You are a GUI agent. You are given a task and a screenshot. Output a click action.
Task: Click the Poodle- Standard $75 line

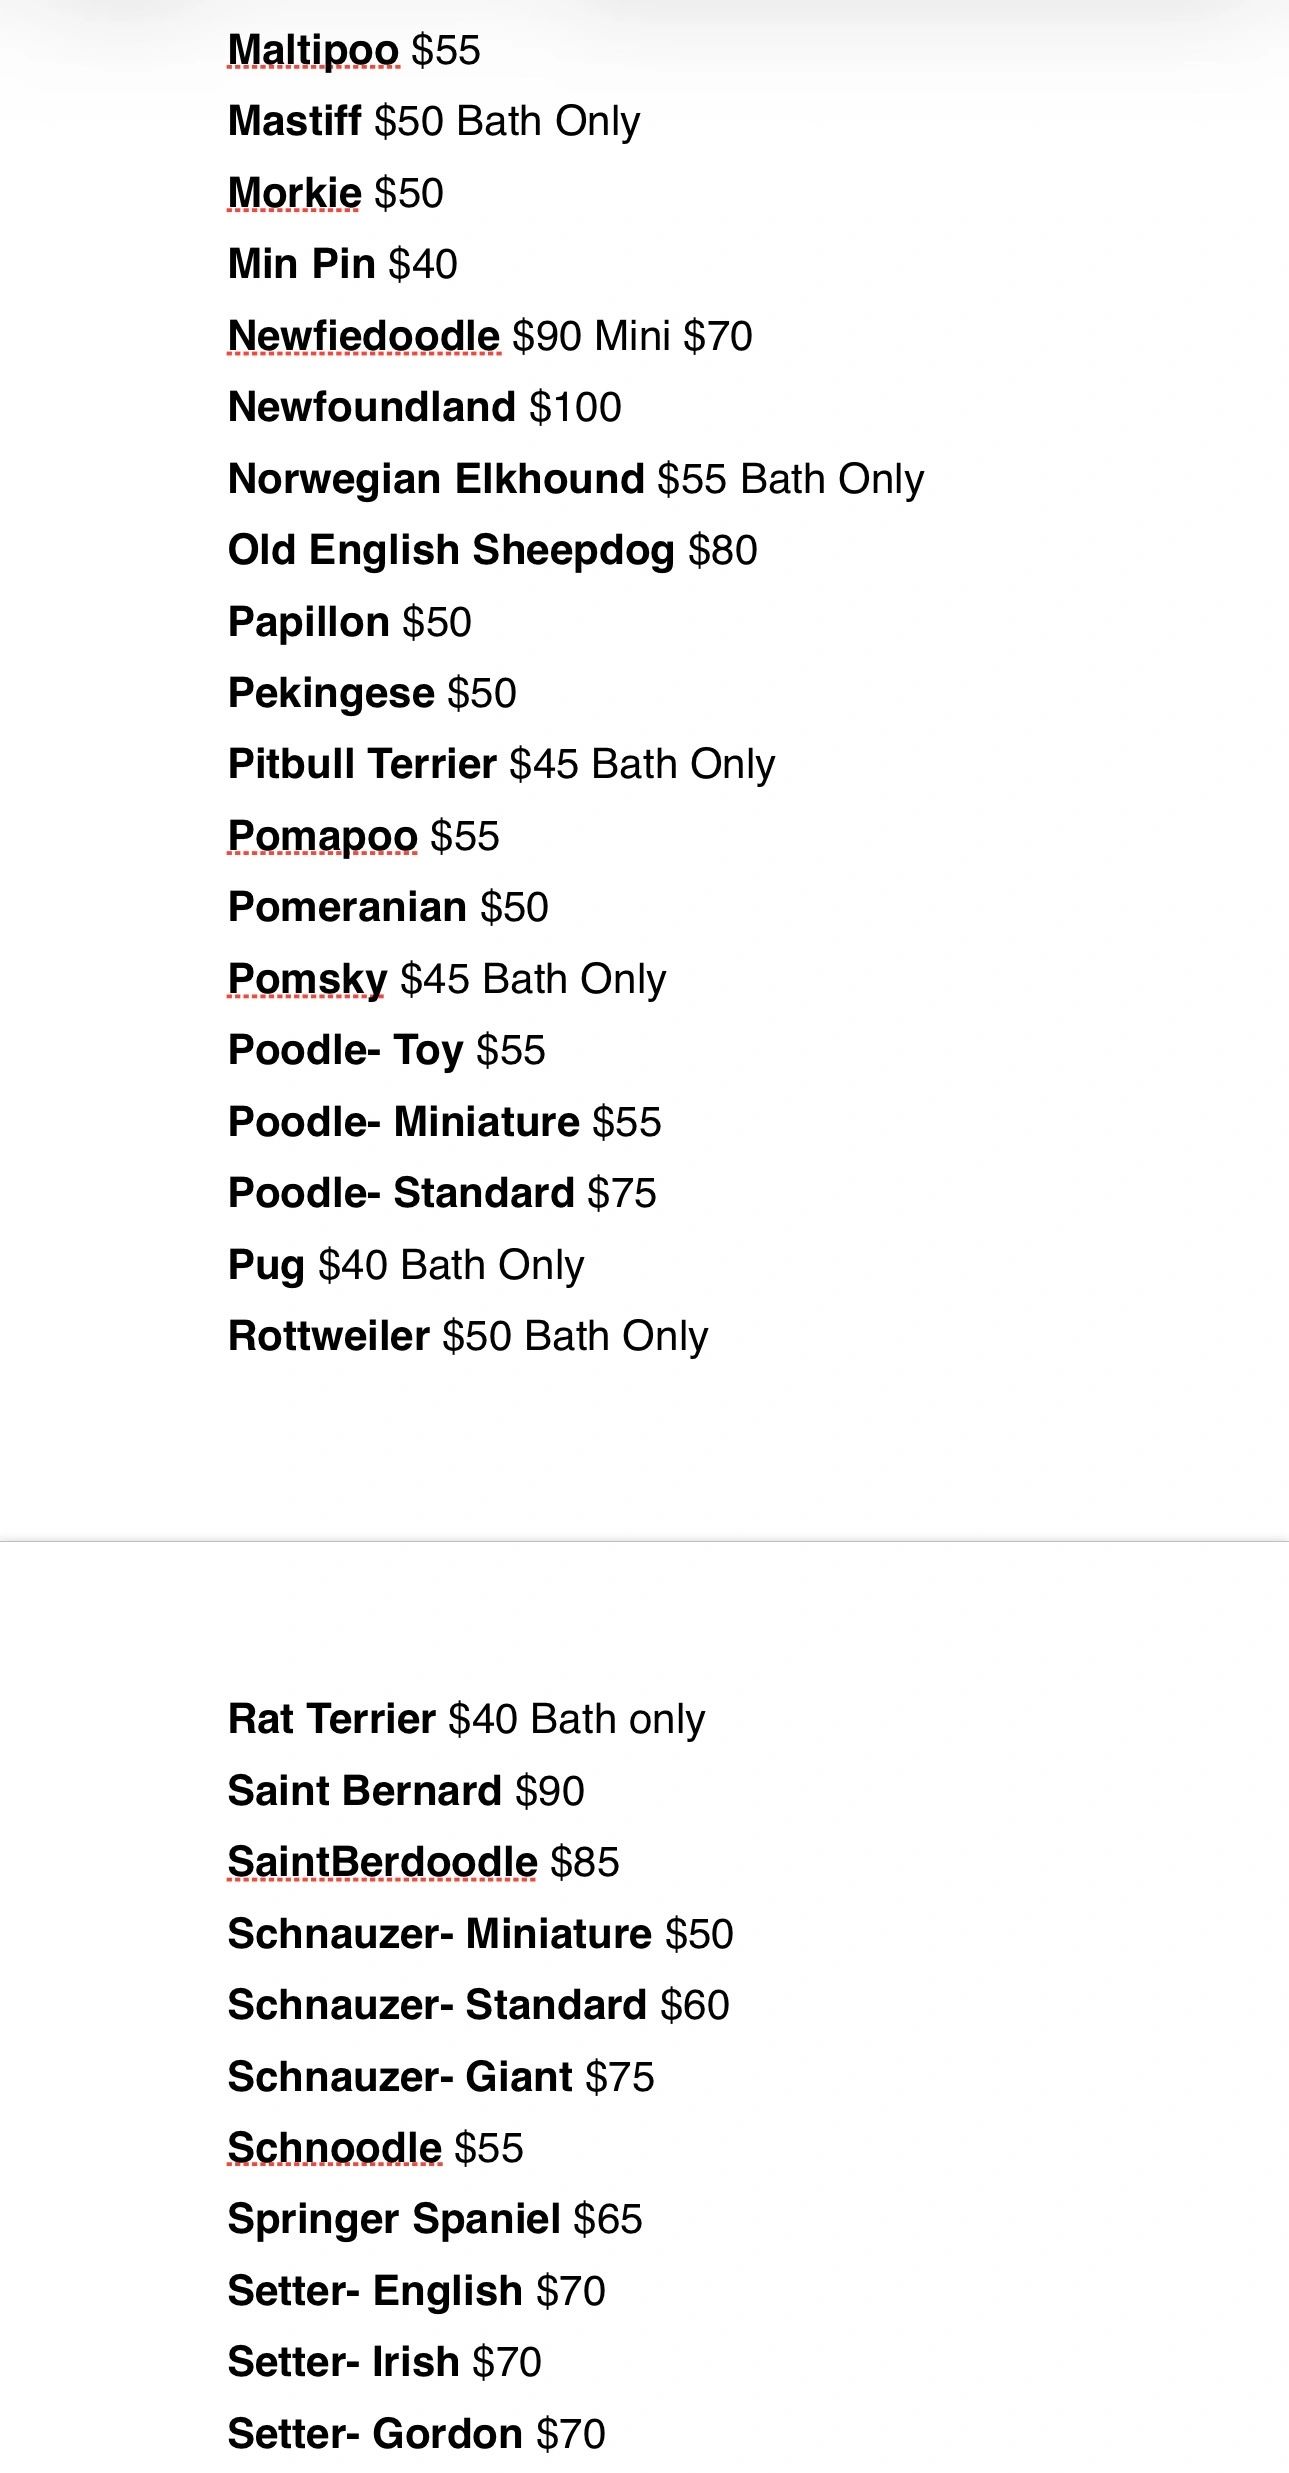(x=442, y=1193)
